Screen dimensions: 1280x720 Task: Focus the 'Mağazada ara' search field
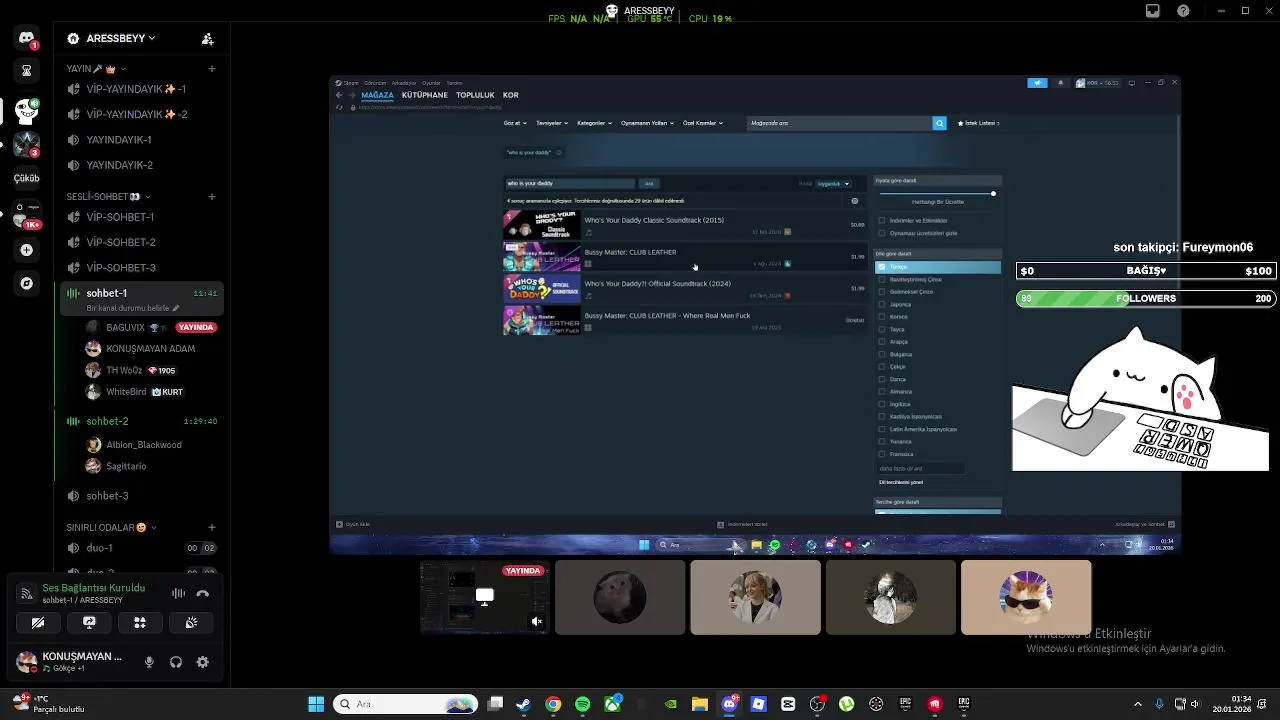coord(840,123)
